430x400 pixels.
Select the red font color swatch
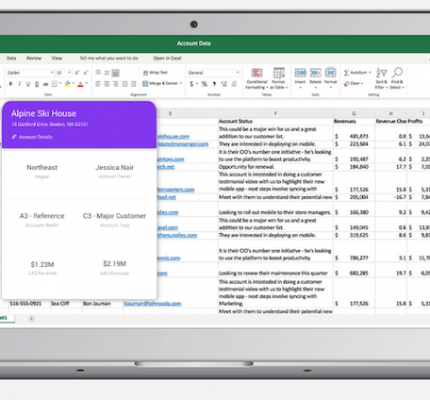pyautogui.click(x=80, y=84)
